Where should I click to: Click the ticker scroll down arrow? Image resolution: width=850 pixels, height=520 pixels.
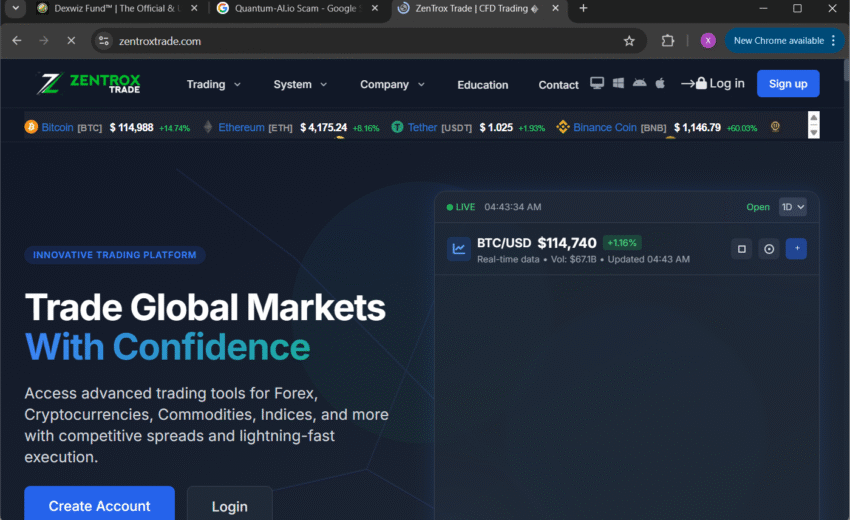[x=813, y=132]
